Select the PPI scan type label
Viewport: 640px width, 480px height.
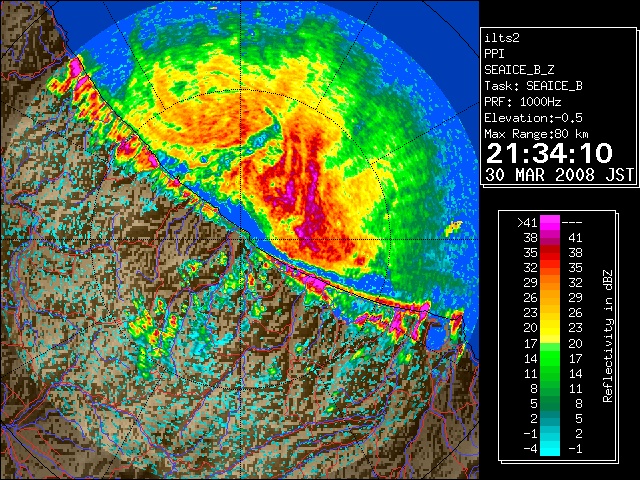pyautogui.click(x=494, y=54)
